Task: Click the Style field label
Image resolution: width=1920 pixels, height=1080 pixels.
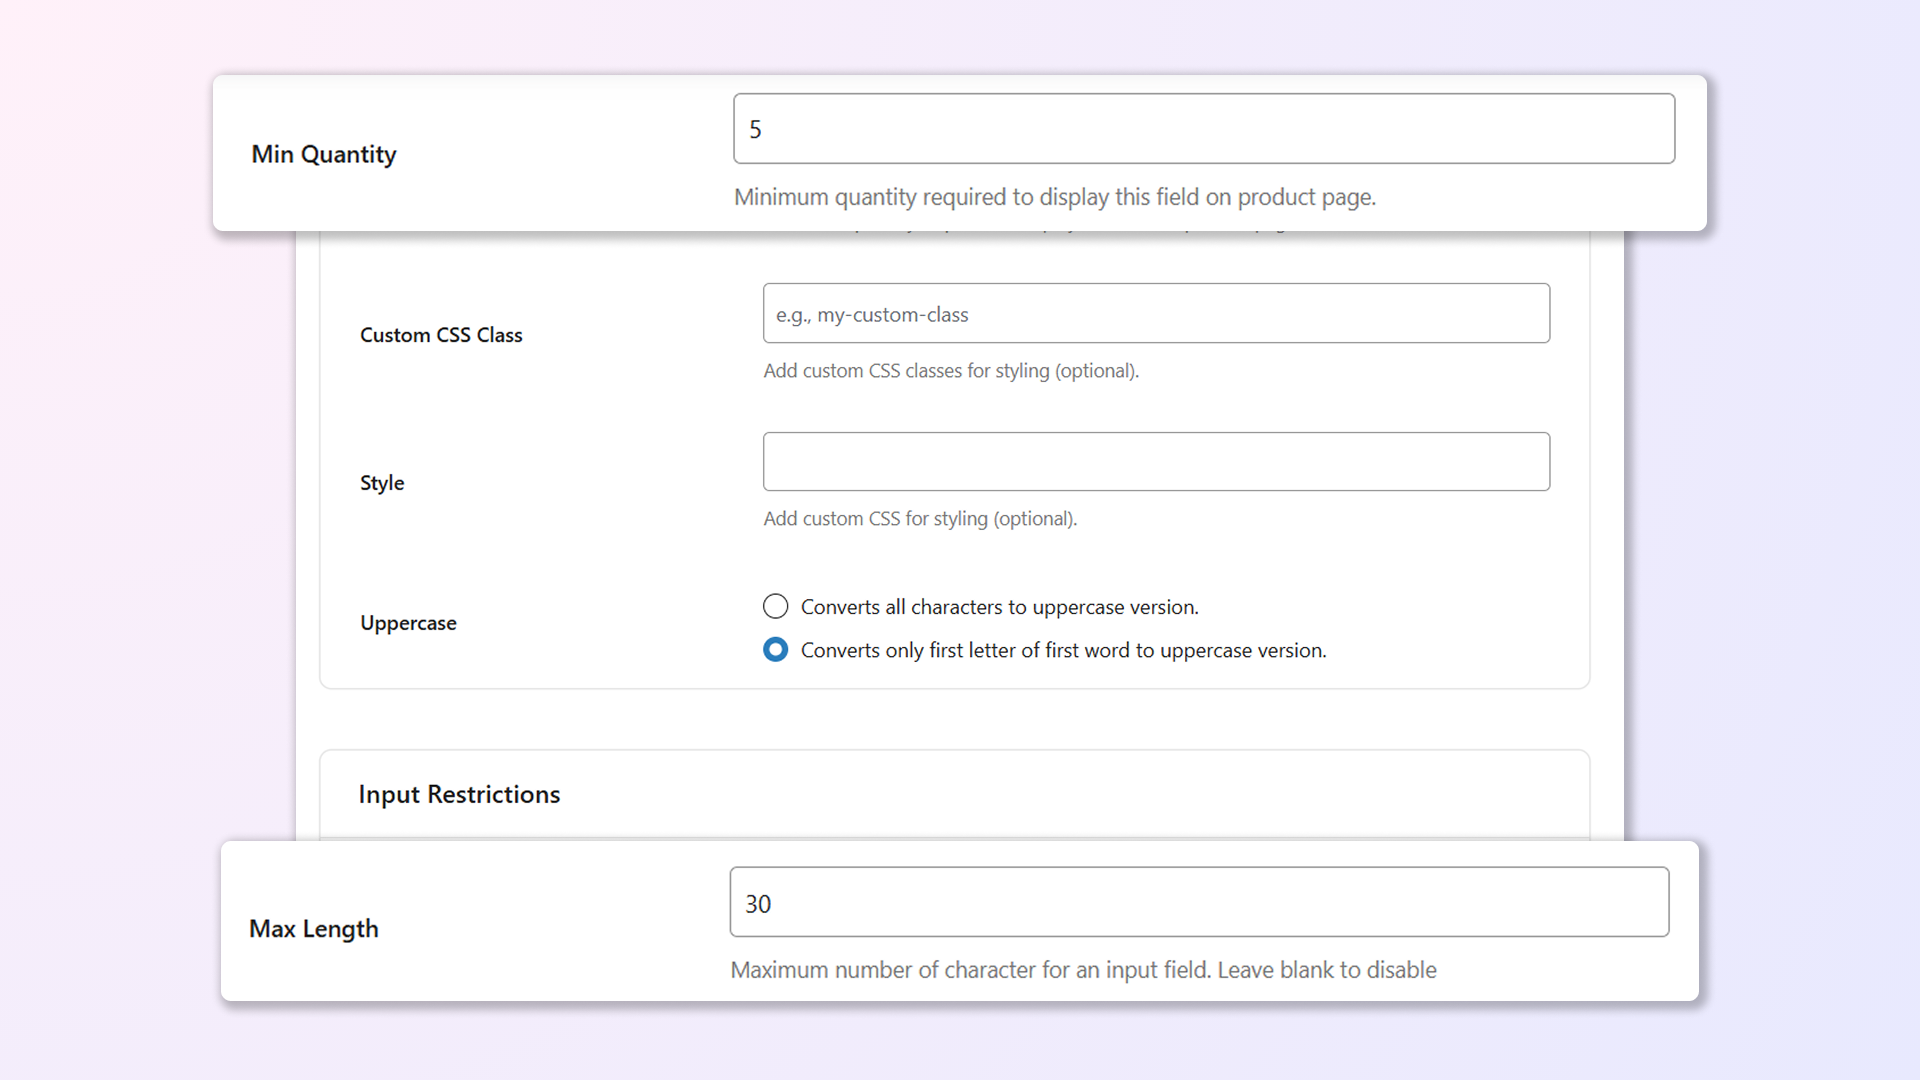Action: [x=382, y=483]
